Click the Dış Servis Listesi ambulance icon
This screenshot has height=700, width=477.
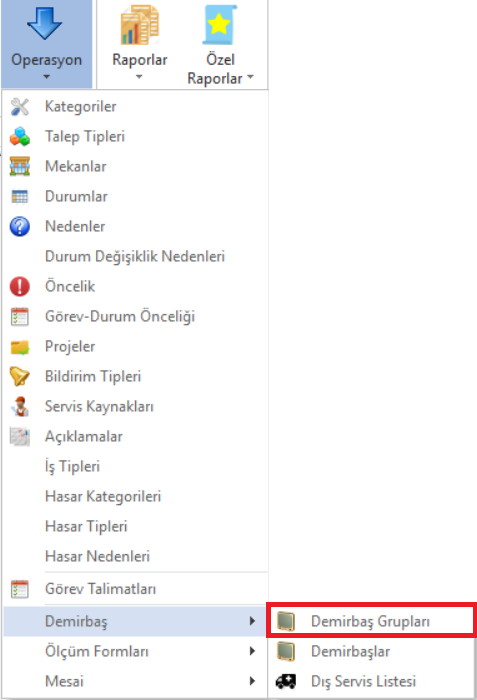[x=286, y=681]
